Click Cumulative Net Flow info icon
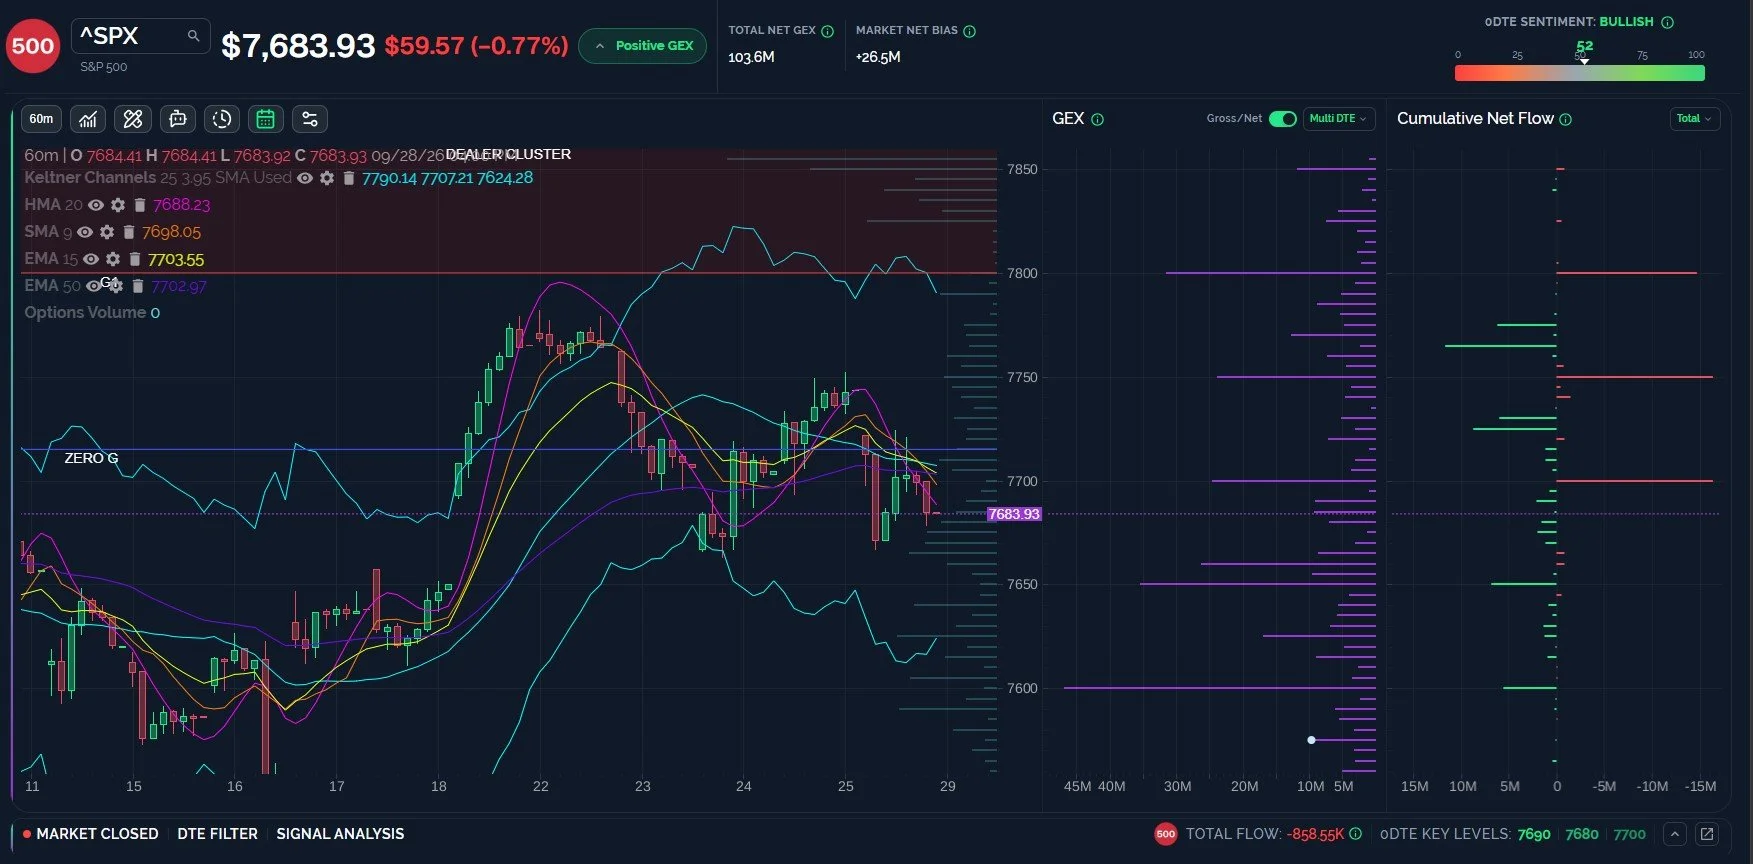Image resolution: width=1753 pixels, height=864 pixels. pos(1565,120)
